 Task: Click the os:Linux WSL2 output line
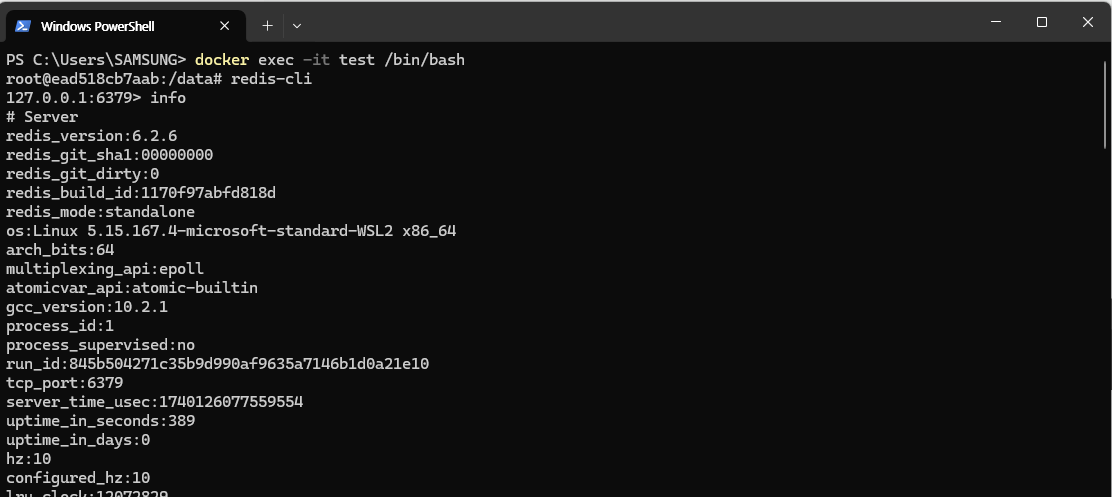pos(231,231)
